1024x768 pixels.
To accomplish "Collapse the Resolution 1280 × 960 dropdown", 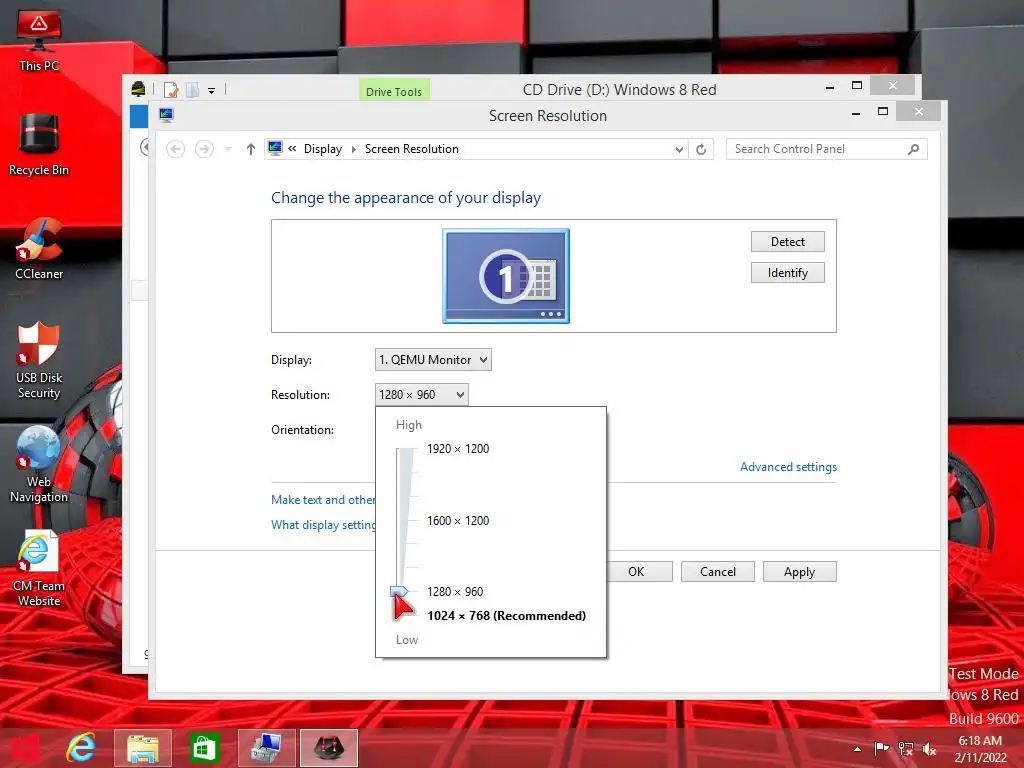I will [422, 394].
